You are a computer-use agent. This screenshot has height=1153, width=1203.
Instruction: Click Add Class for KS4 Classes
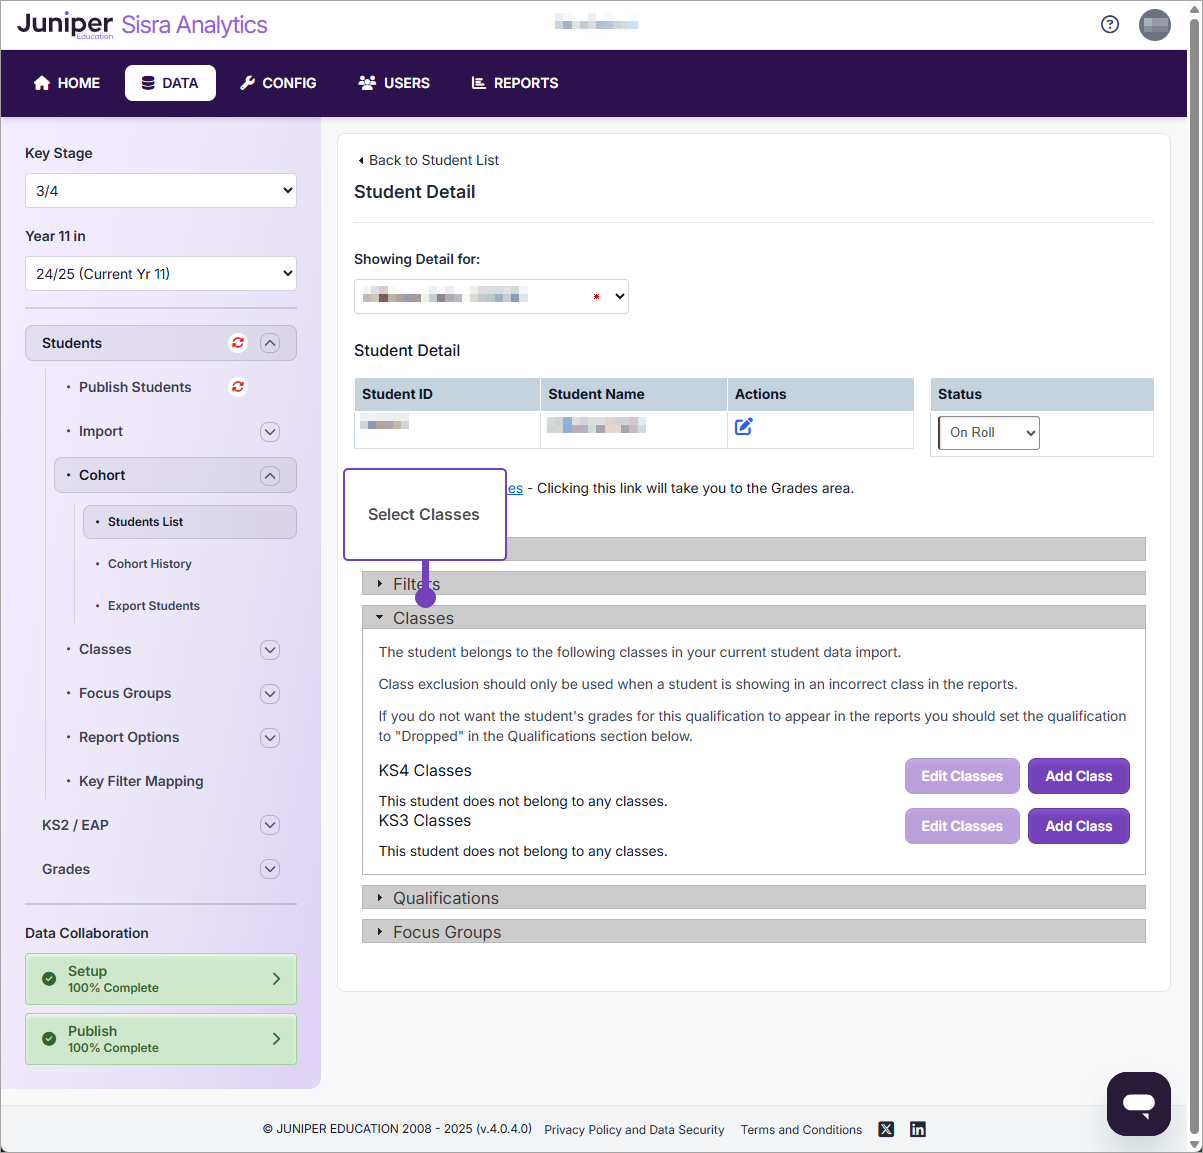click(1078, 776)
